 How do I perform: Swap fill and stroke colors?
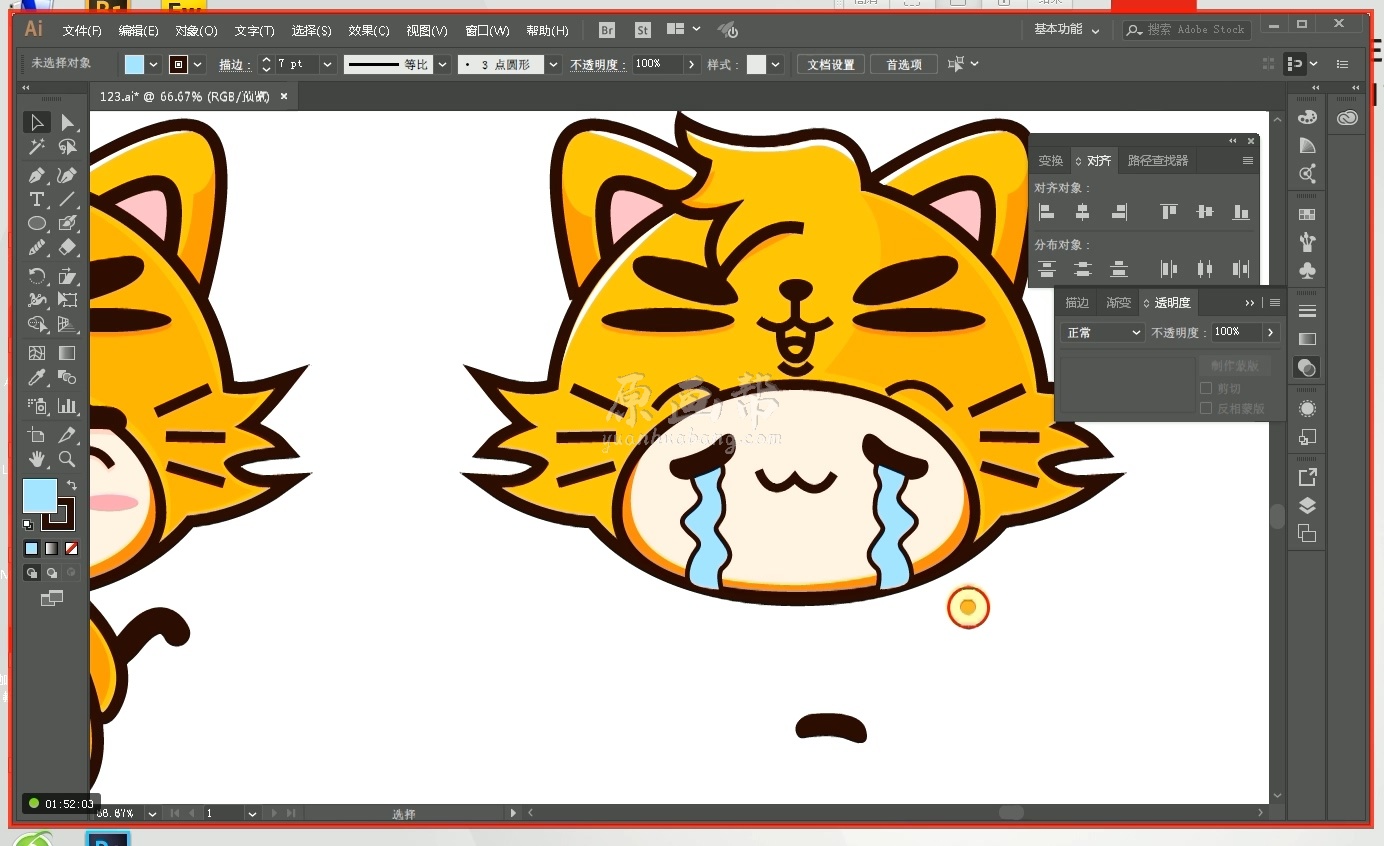(72, 485)
